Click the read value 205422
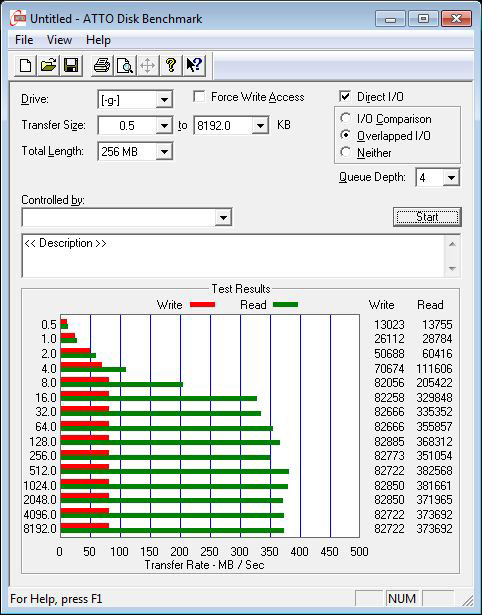Viewport: 482px width, 615px height. coord(434,383)
